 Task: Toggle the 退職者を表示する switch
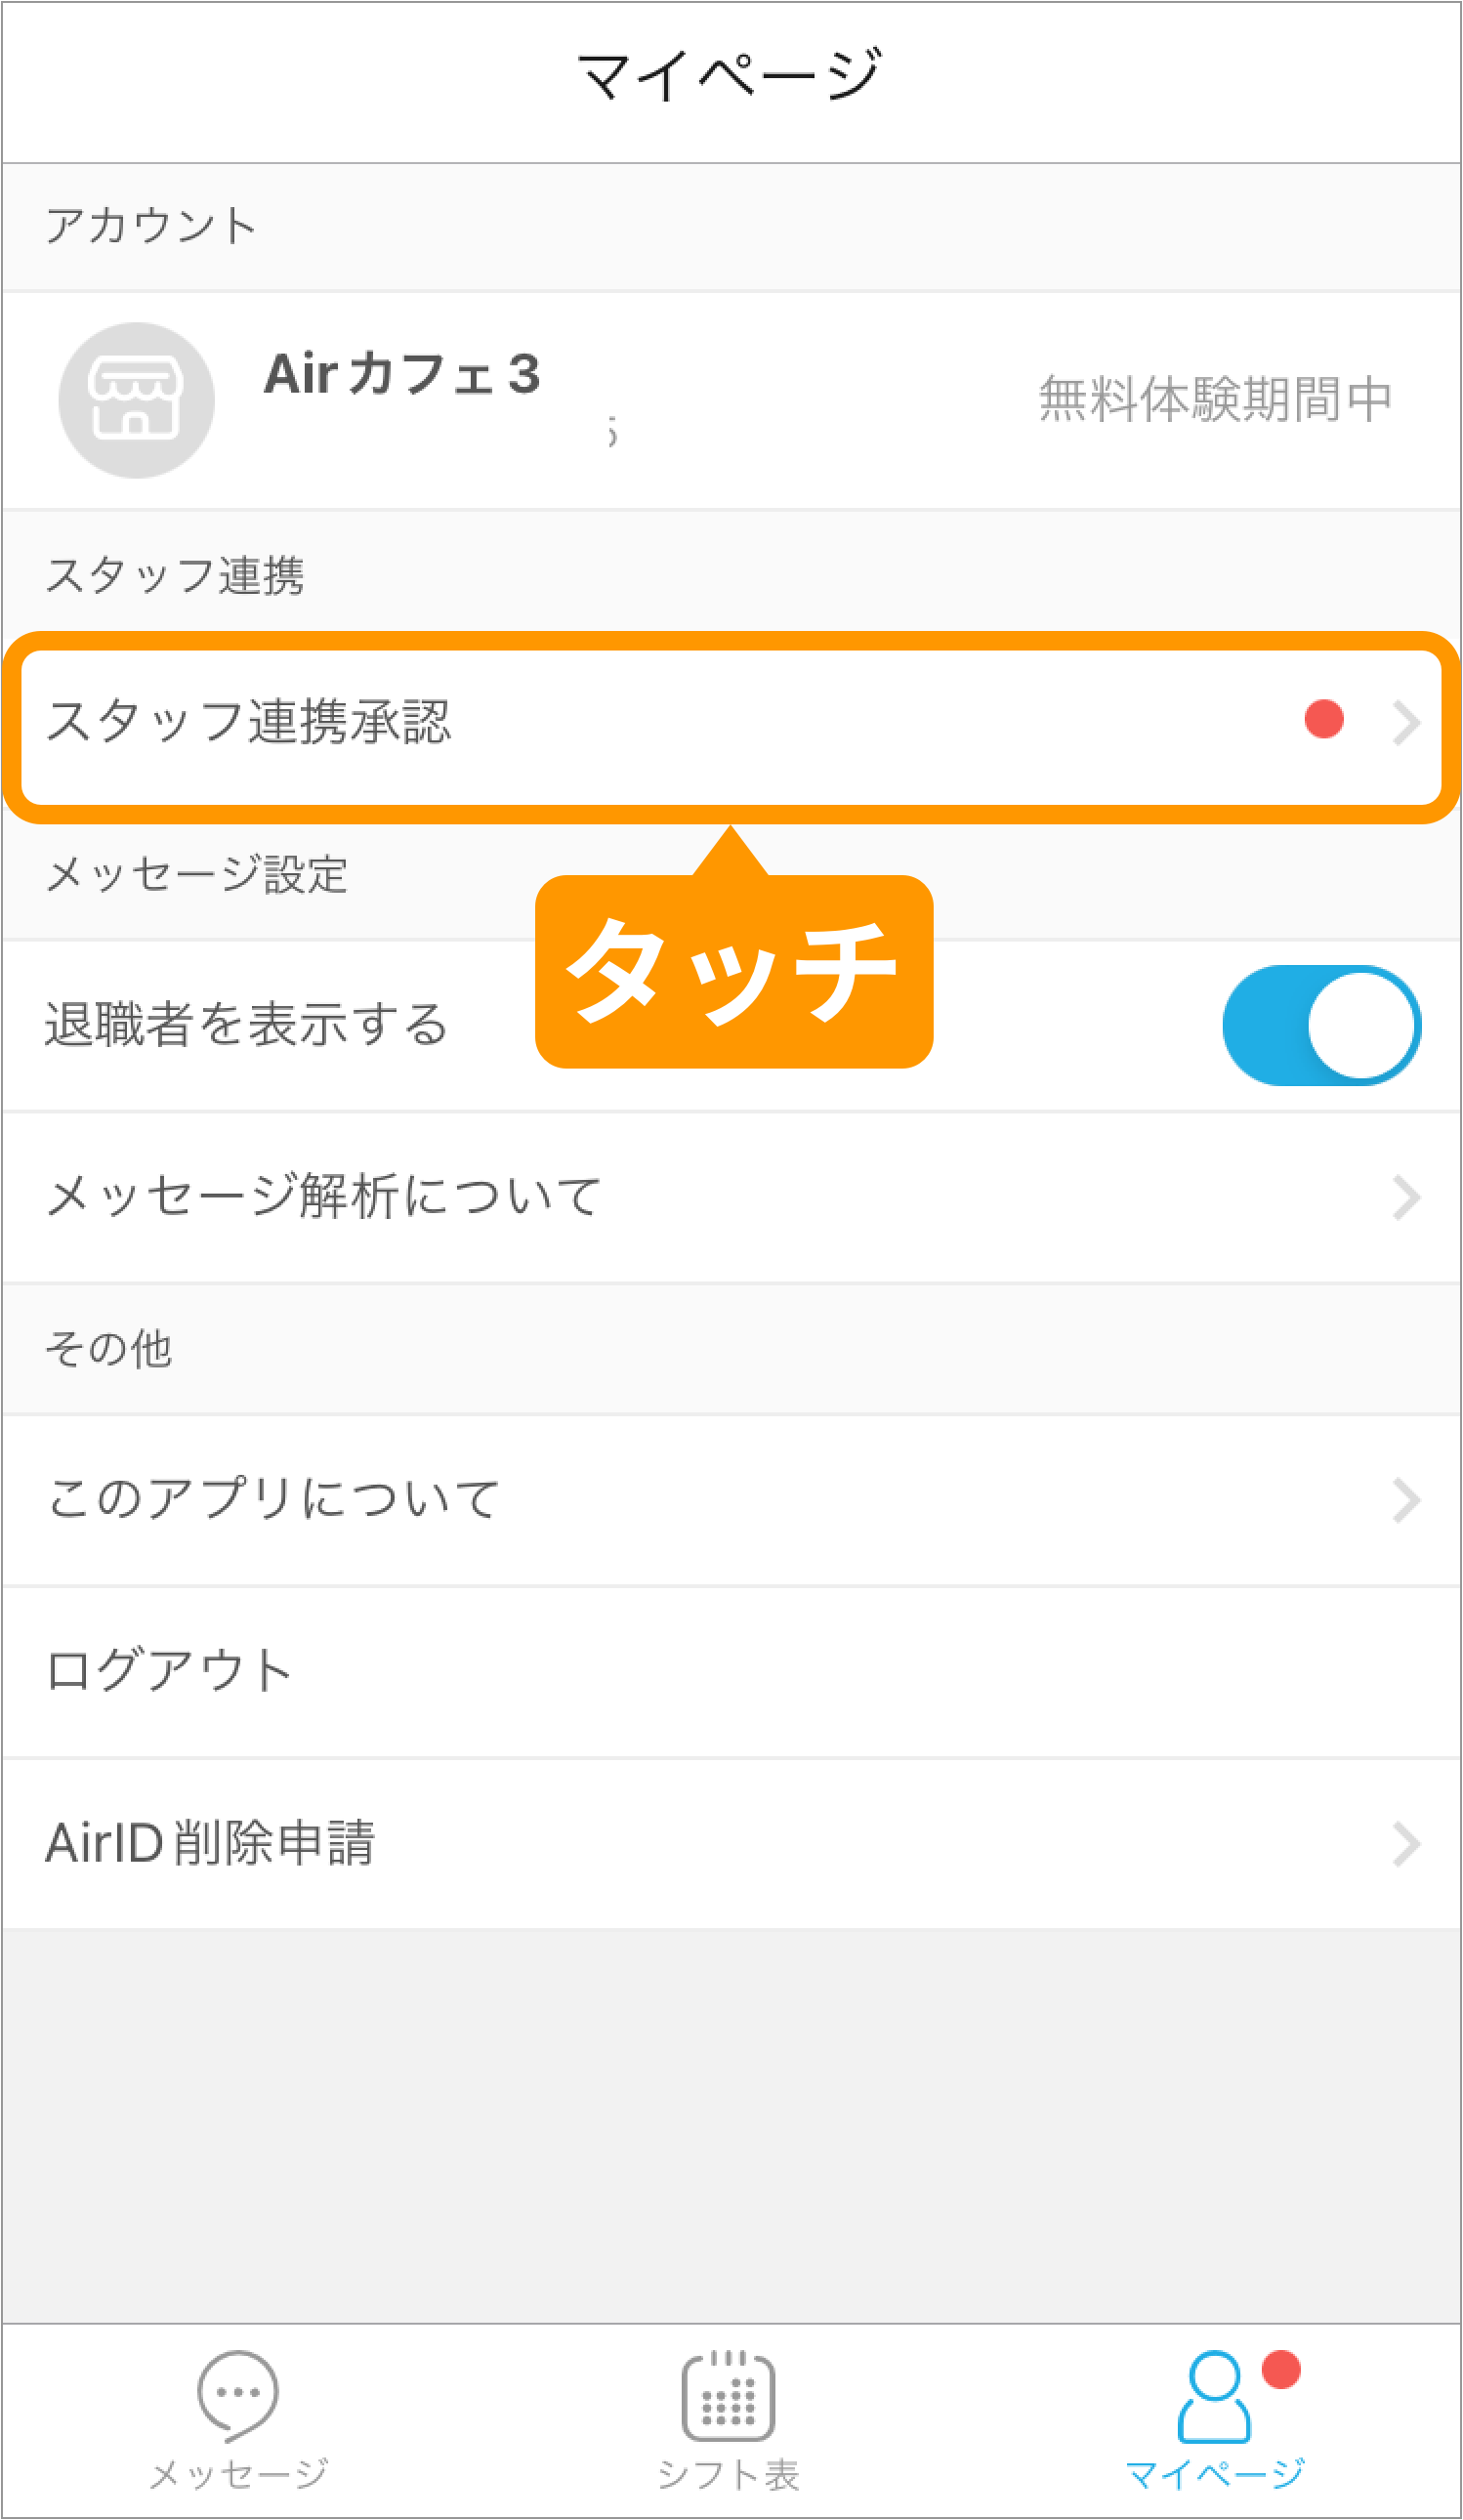[1321, 1025]
